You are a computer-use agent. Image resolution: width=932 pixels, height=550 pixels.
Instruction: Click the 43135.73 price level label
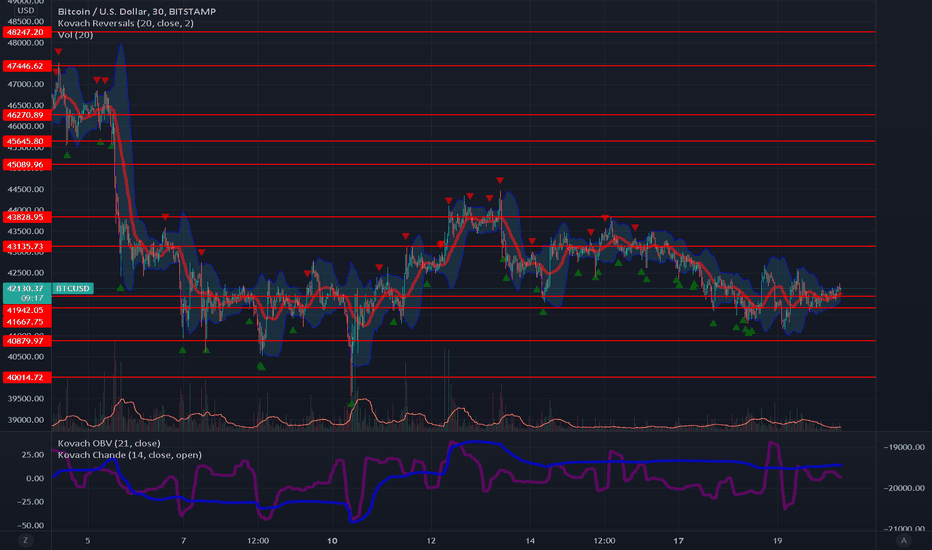pyautogui.click(x=27, y=246)
